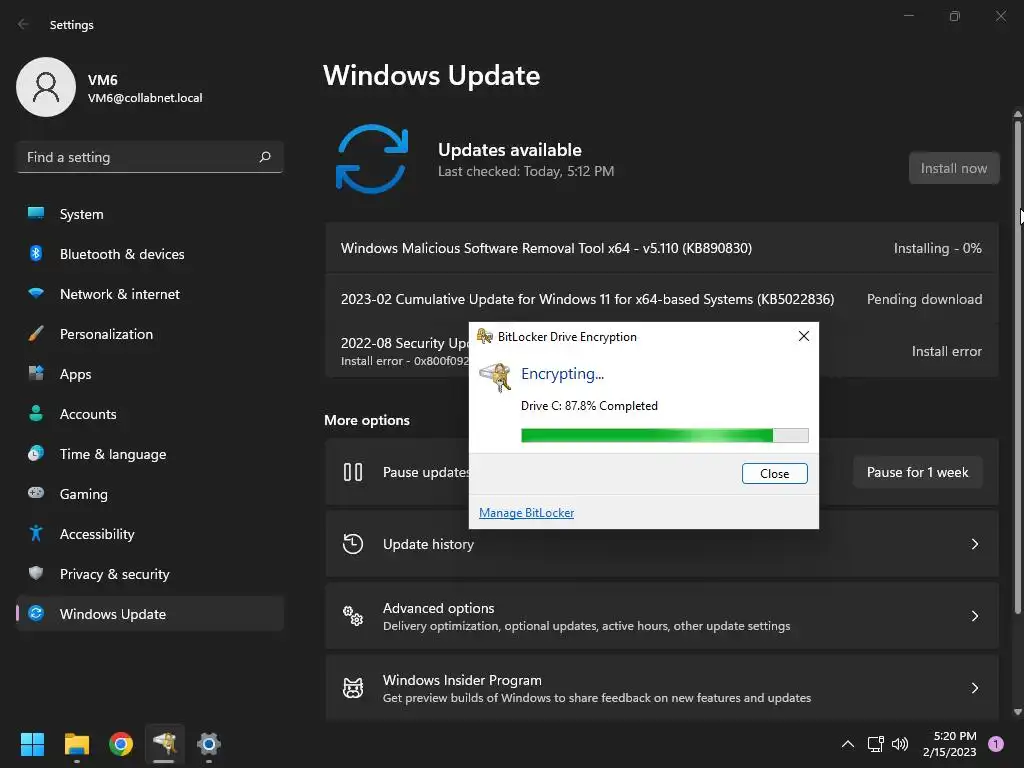This screenshot has width=1024, height=768.
Task: Open the Apps sidebar icon
Action: coord(36,374)
